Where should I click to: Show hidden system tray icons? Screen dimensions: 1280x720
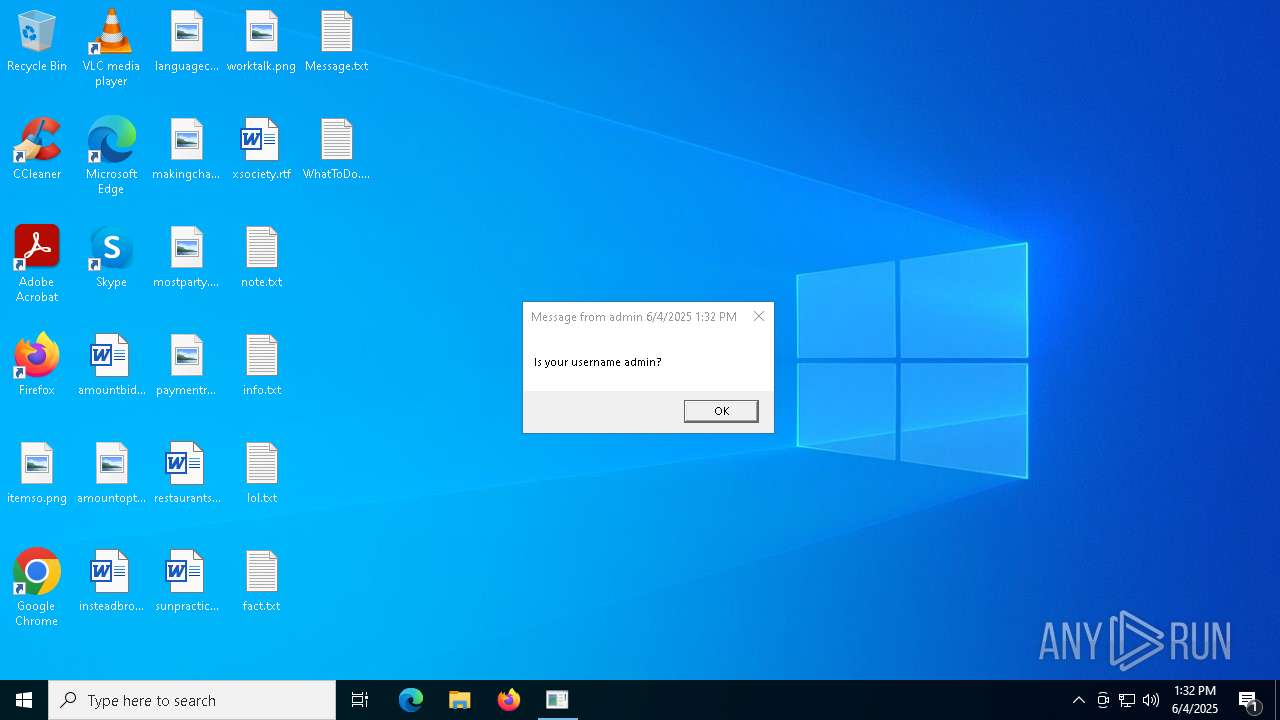[x=1079, y=700]
